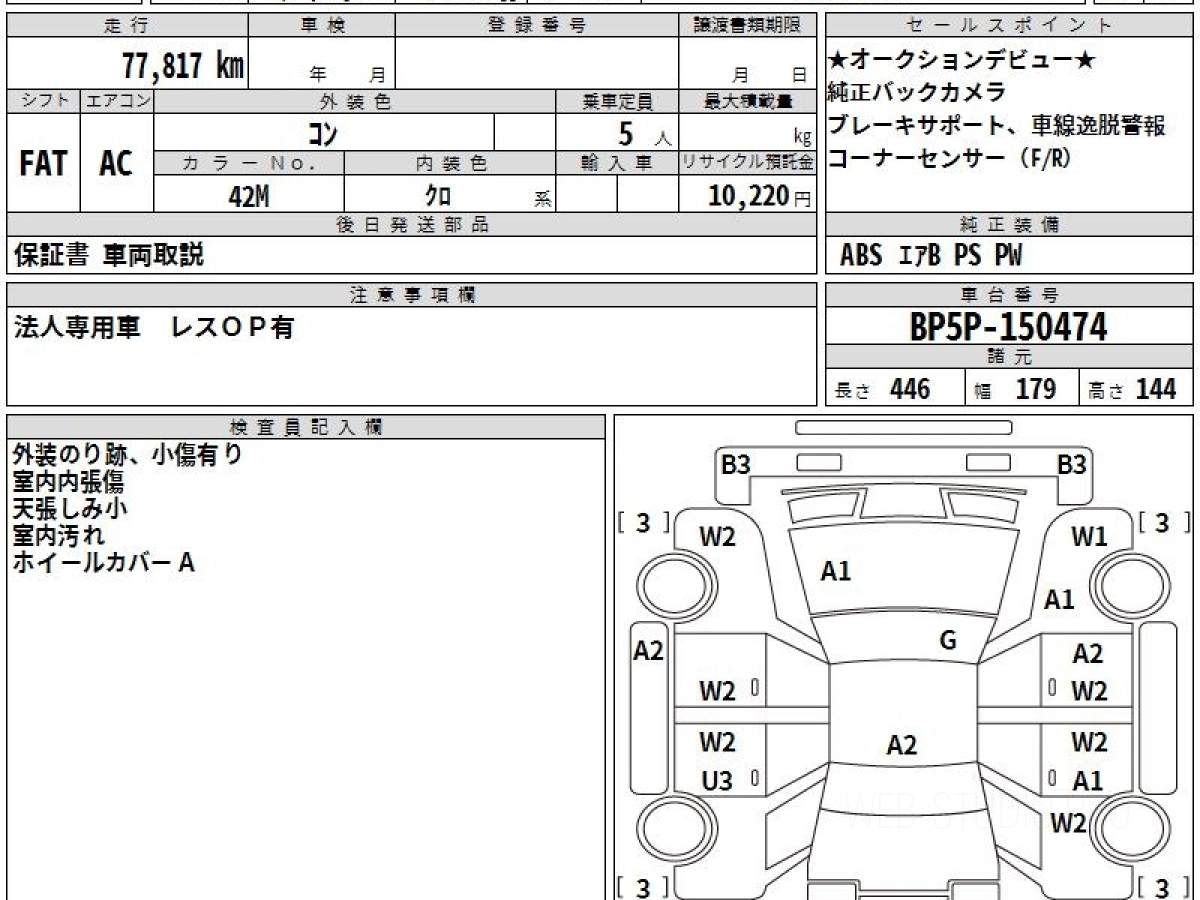The image size is (1200, 900).
Task: Click the W1 mark on the front fender
Action: point(1089,537)
